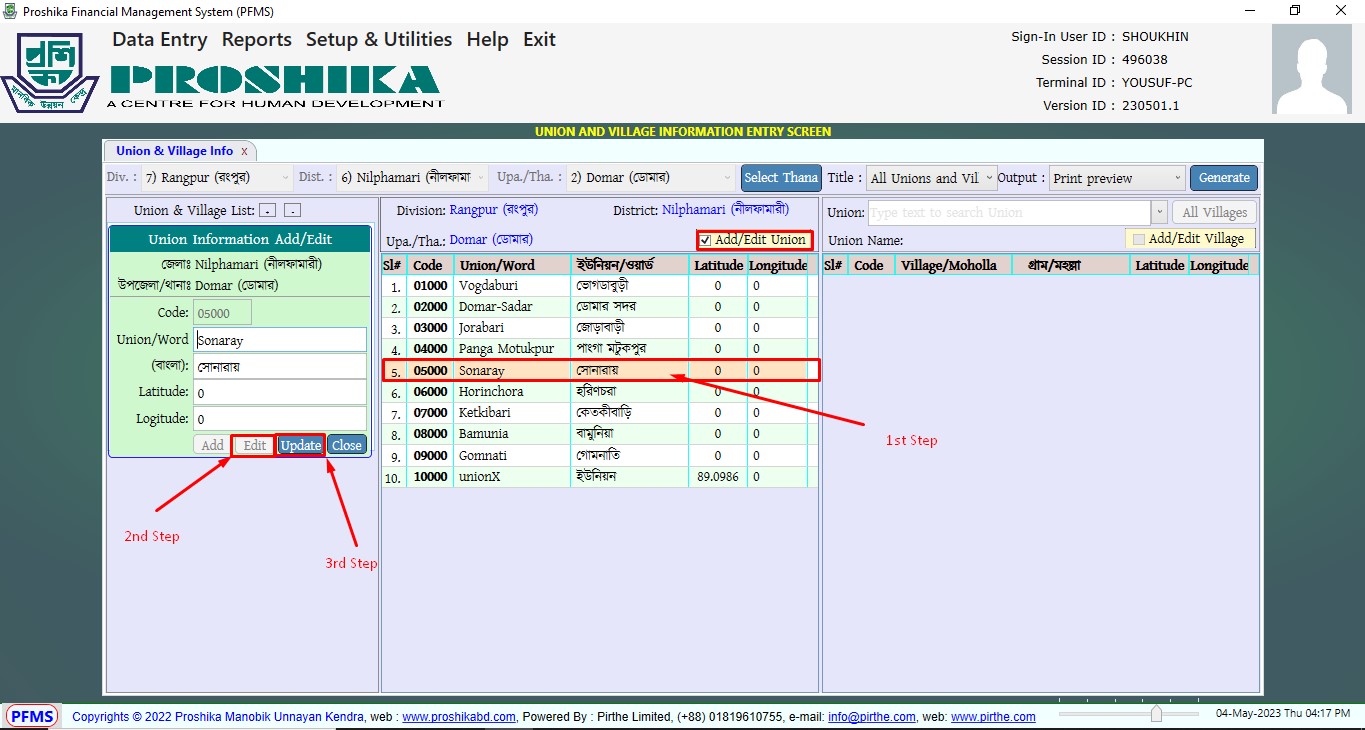This screenshot has height=730, width=1365.
Task: Click the info@pirthe.com email link
Action: (x=871, y=717)
